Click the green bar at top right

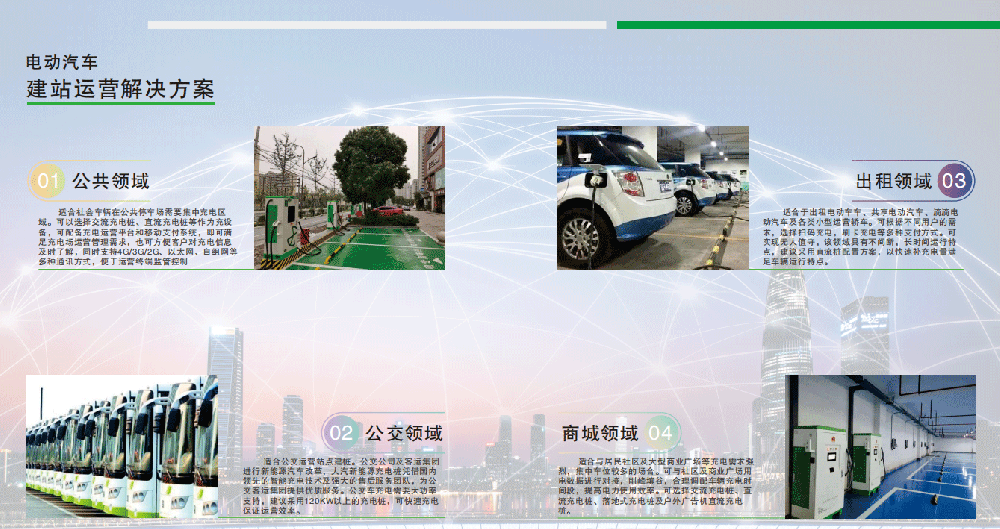[x=808, y=25]
